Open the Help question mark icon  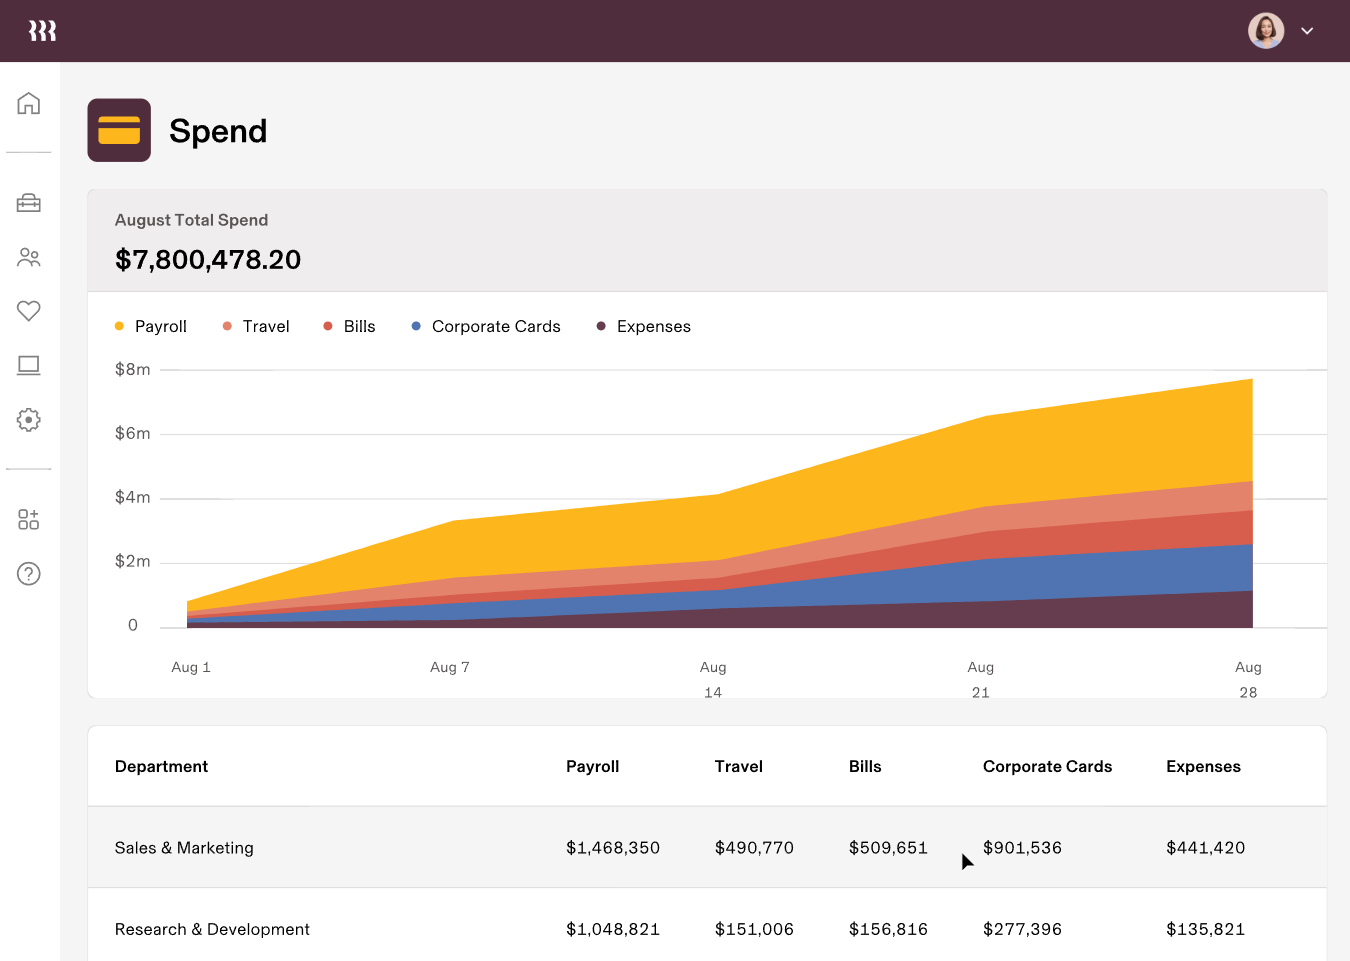29,573
